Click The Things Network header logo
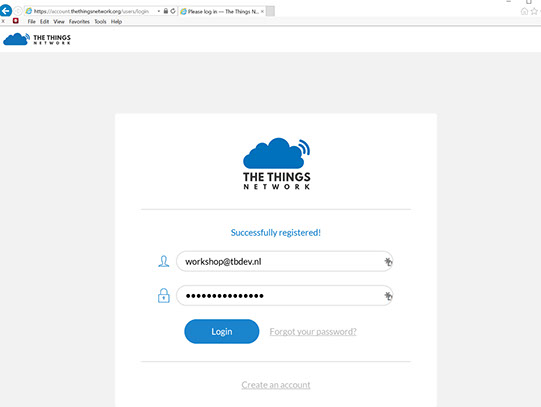Image resolution: width=541 pixels, height=407 pixels. (37, 39)
